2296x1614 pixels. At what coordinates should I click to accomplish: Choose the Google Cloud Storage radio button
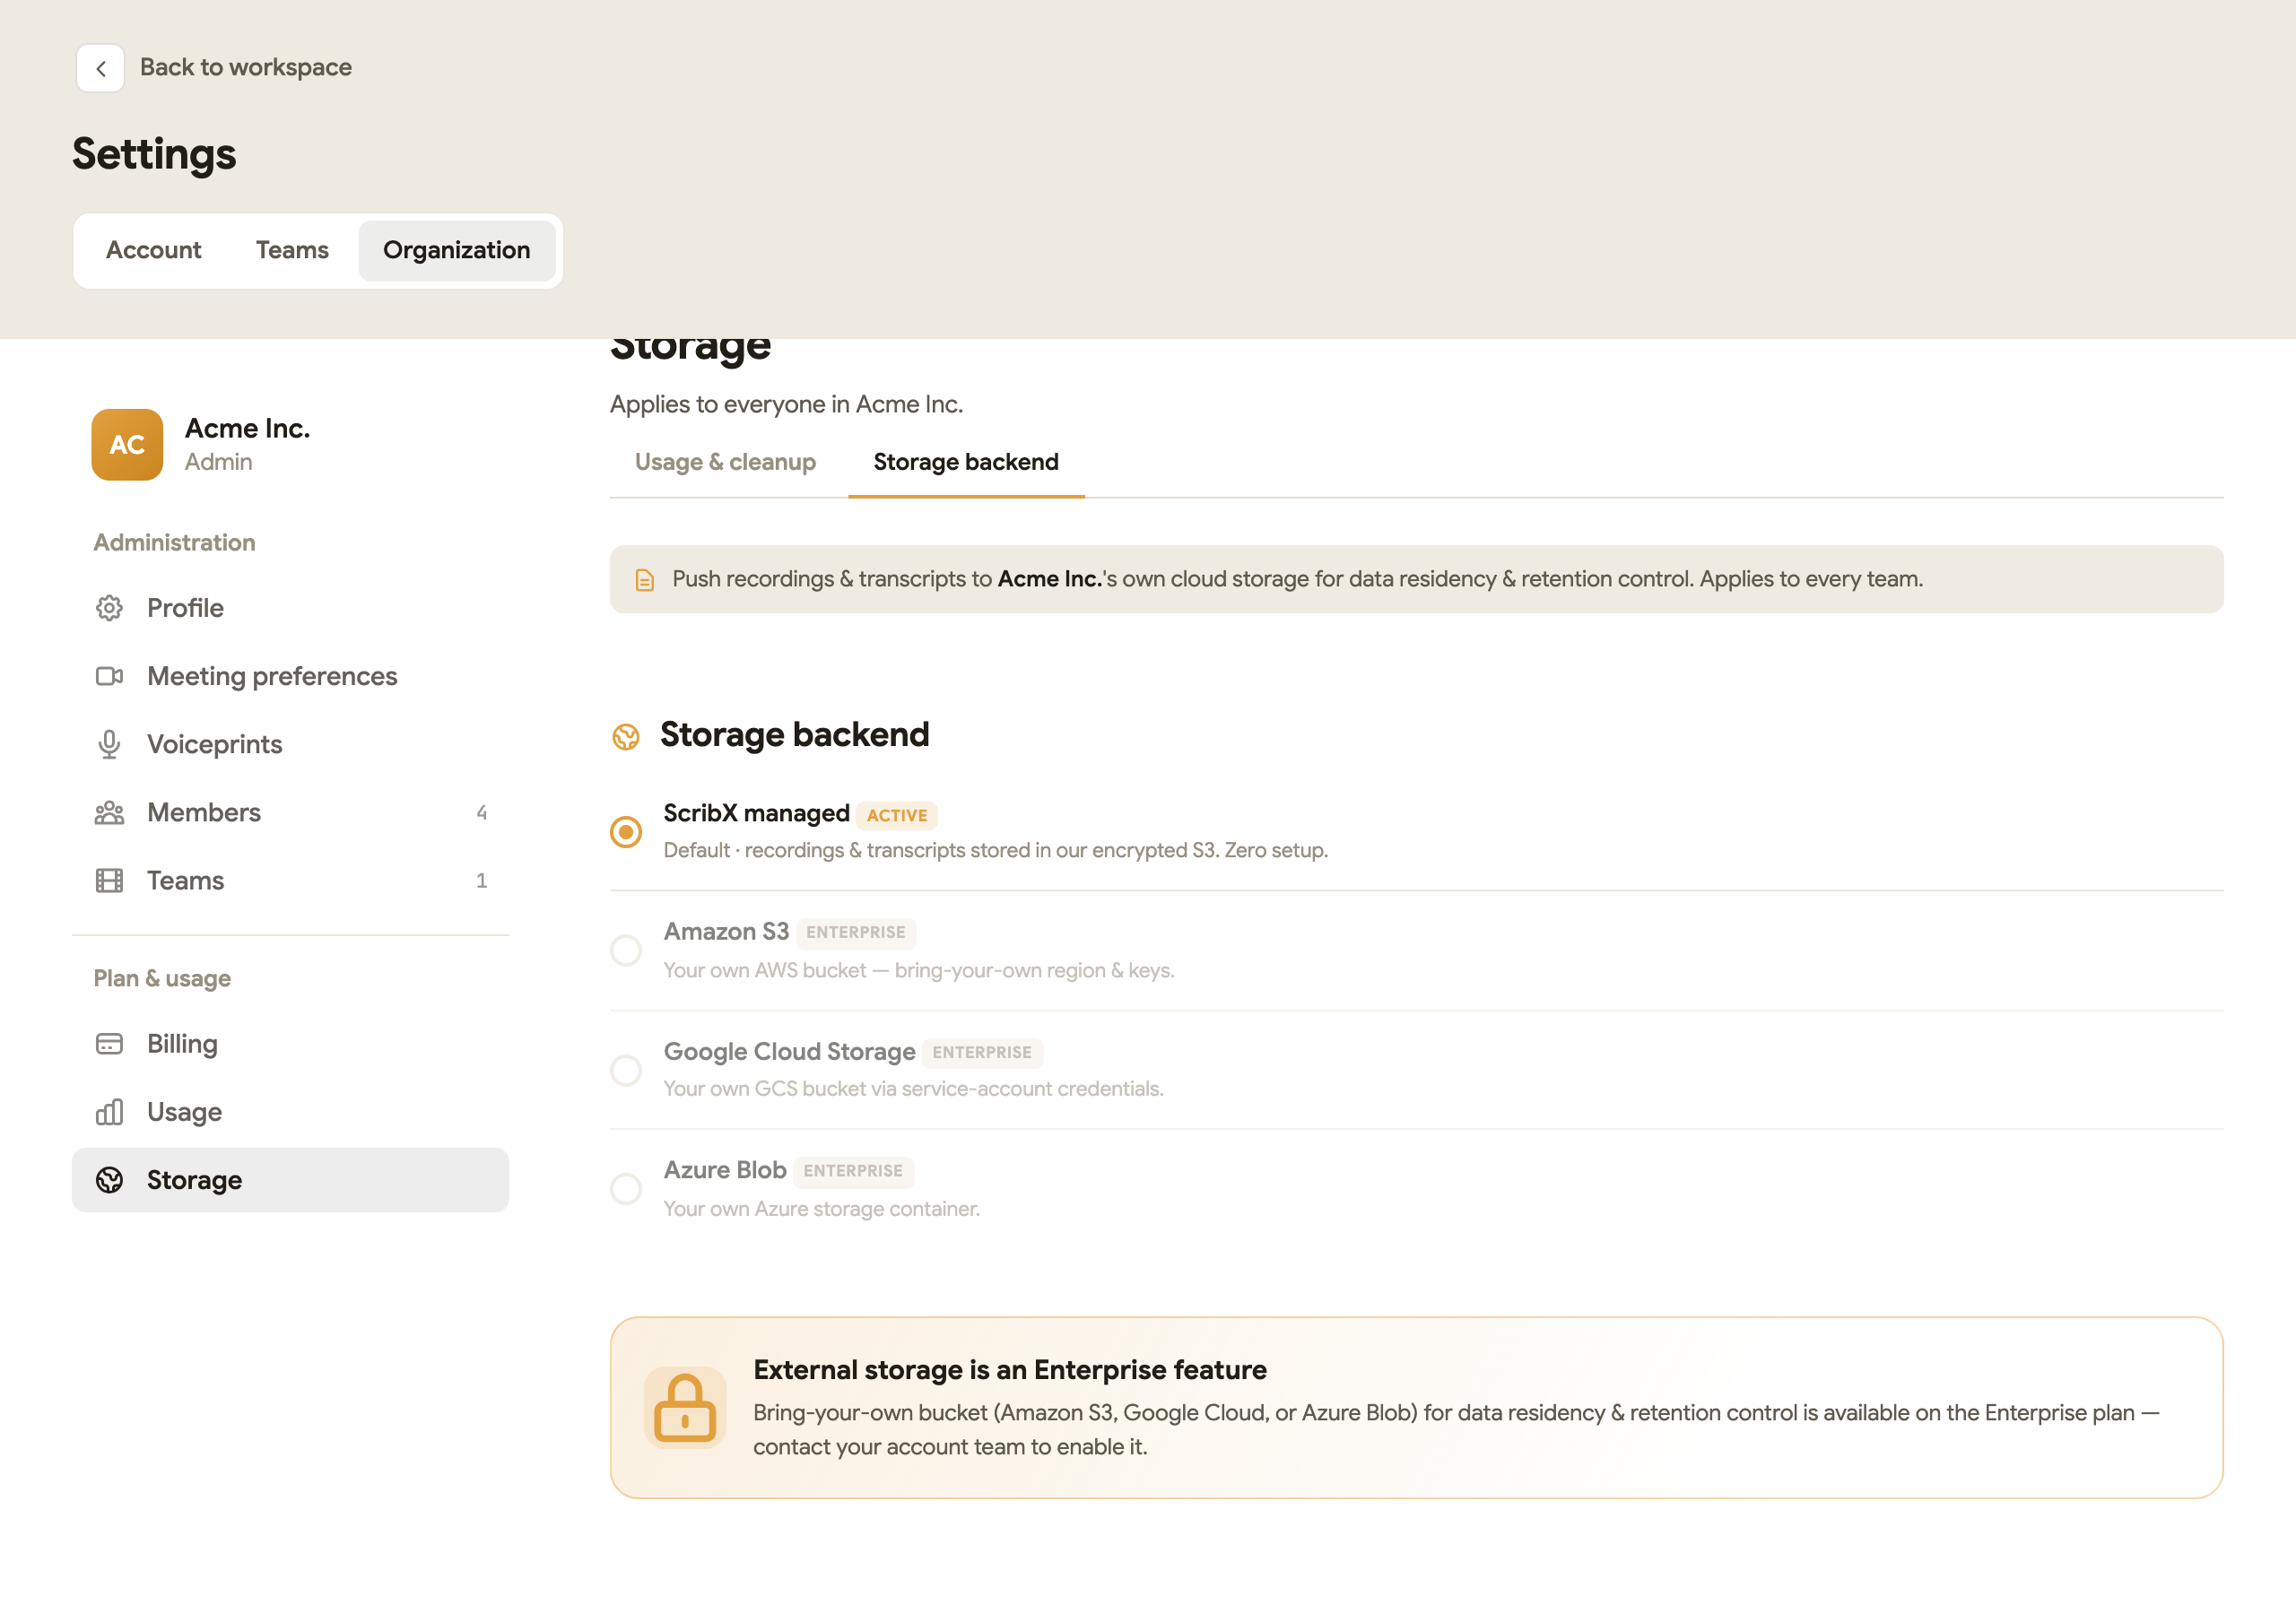pyautogui.click(x=626, y=1070)
